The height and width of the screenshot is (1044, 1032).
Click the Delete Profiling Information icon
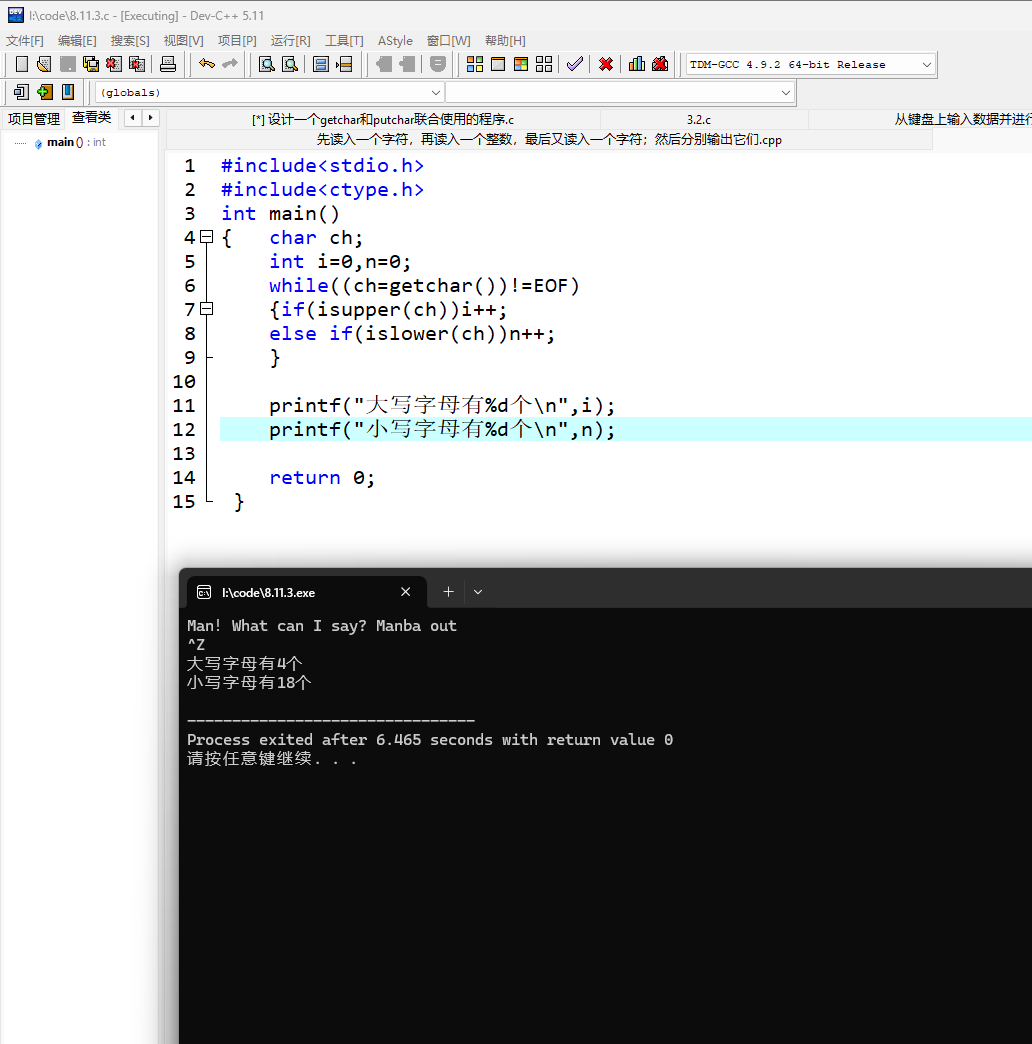click(x=660, y=64)
